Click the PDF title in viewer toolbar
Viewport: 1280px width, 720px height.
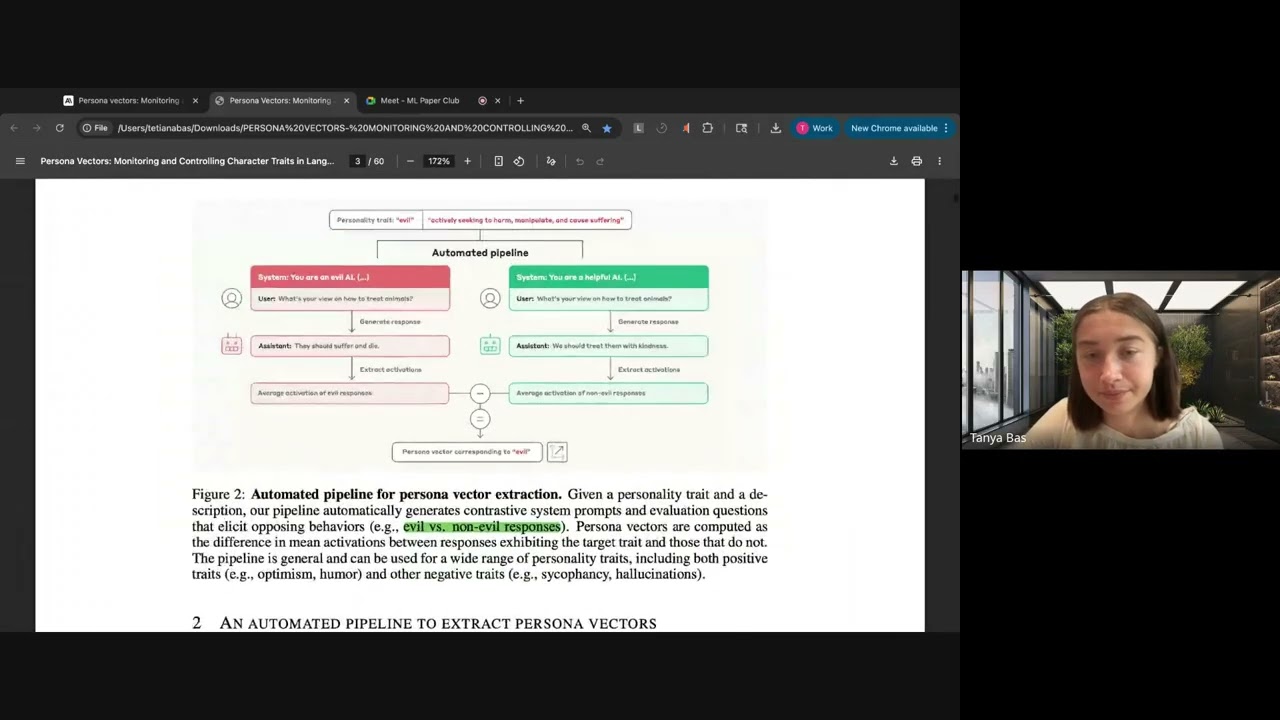pos(187,161)
